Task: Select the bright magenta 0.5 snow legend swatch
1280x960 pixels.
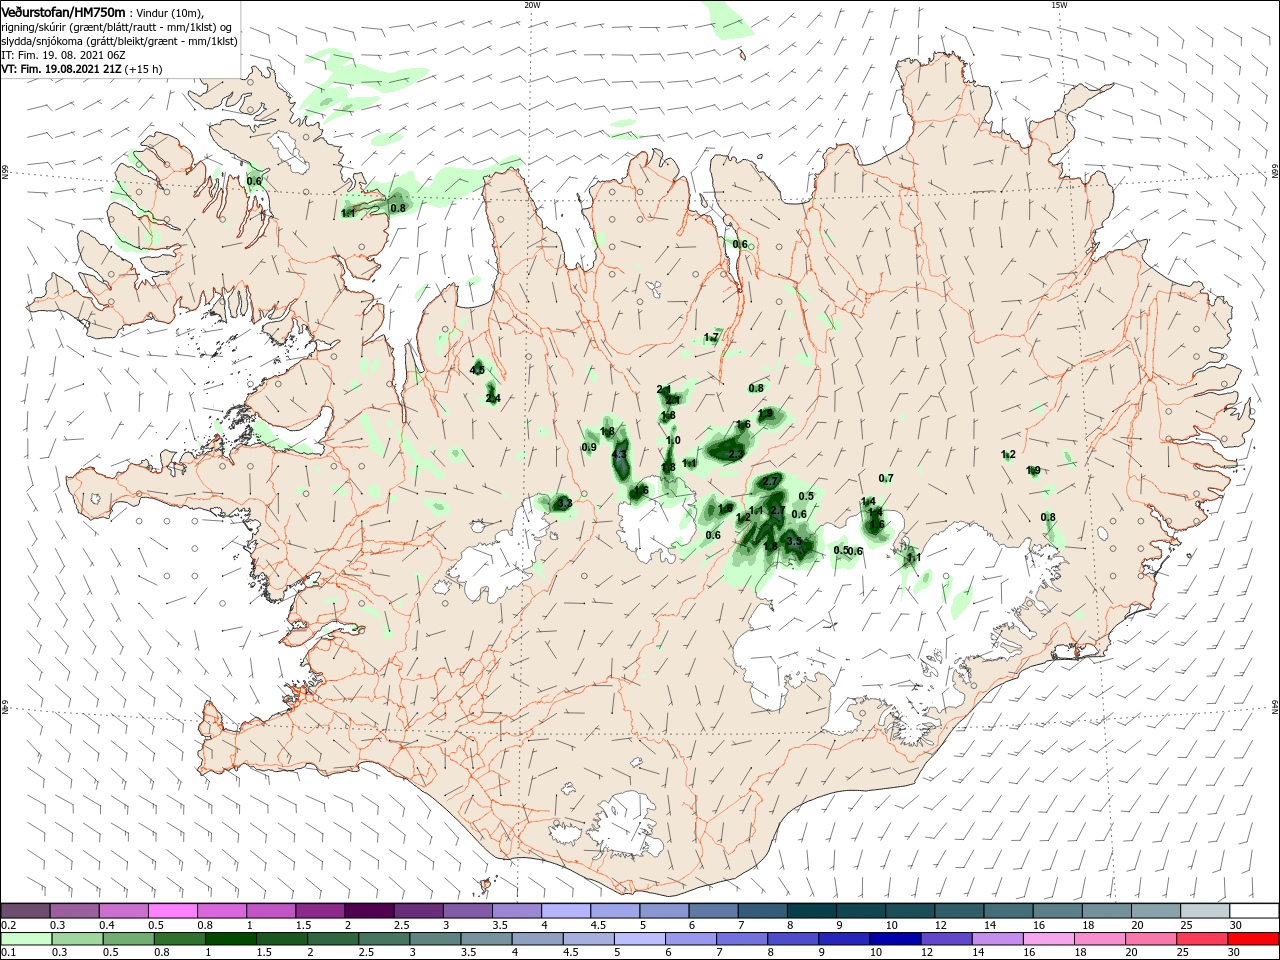Action: coord(172,910)
